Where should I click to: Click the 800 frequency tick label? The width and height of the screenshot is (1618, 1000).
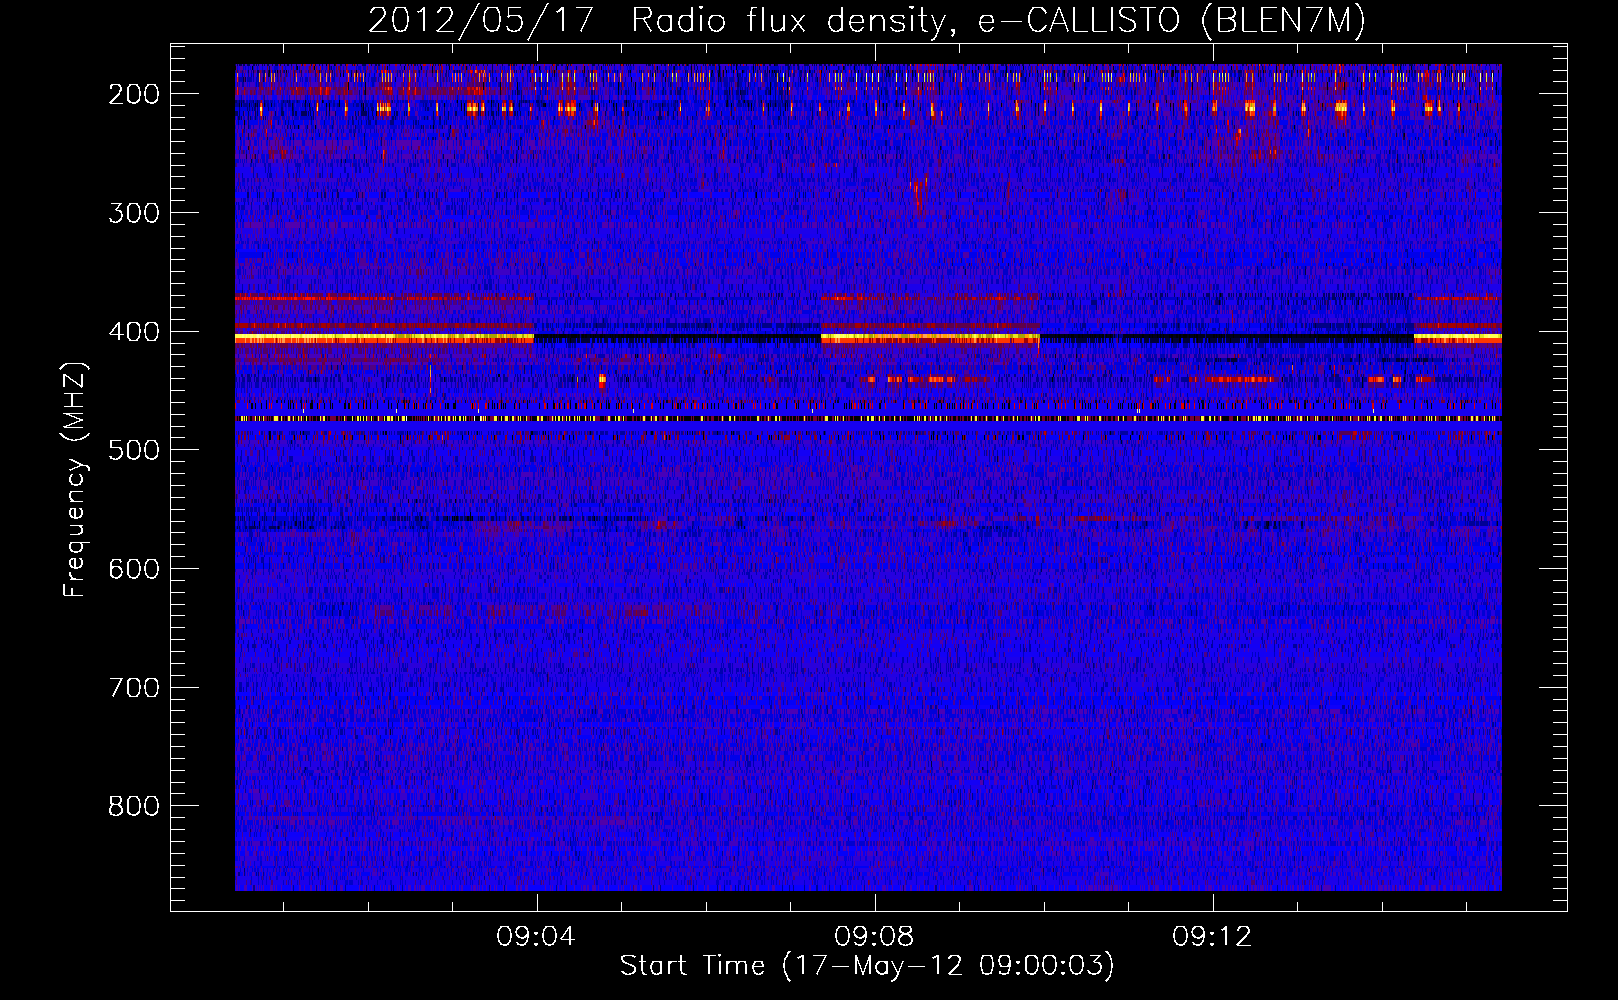point(134,806)
